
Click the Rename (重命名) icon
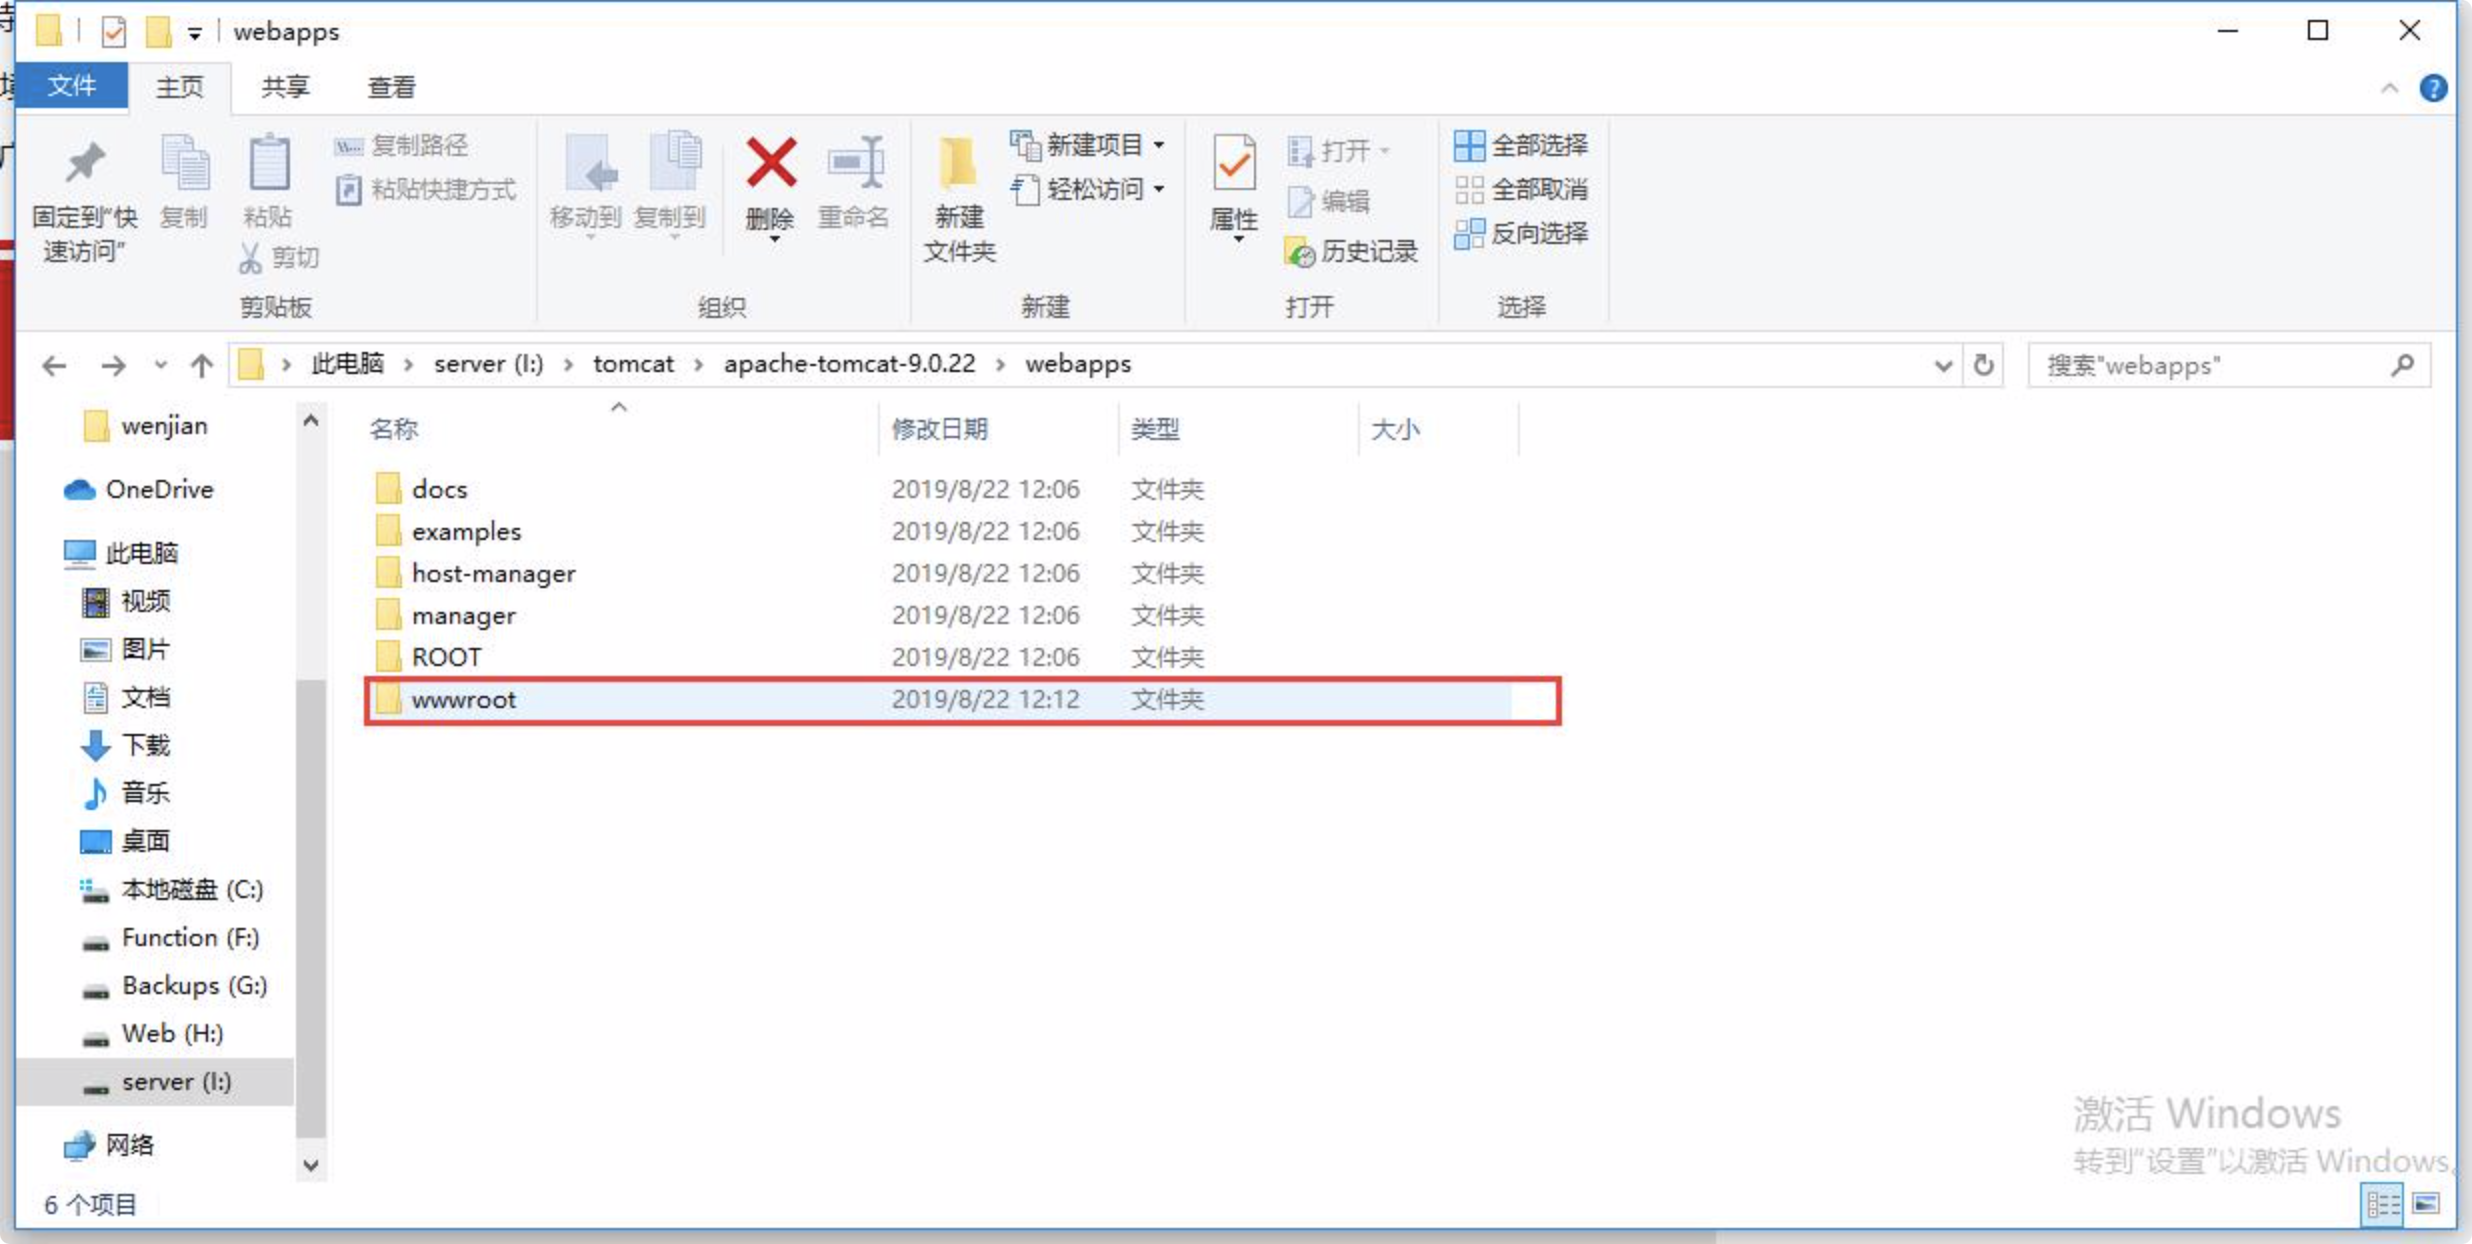855,163
